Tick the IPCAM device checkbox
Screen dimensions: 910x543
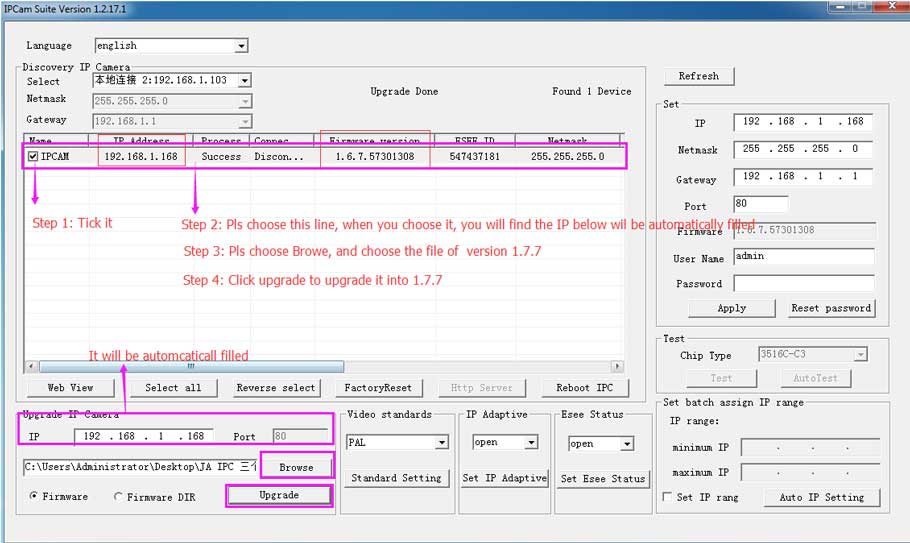click(x=34, y=157)
